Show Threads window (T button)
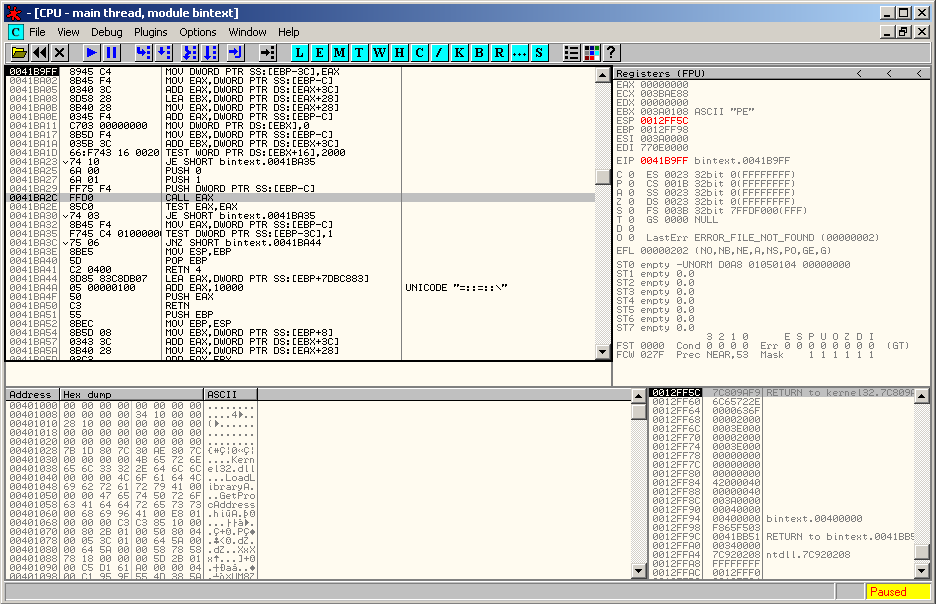Image resolution: width=936 pixels, height=604 pixels. pos(360,52)
